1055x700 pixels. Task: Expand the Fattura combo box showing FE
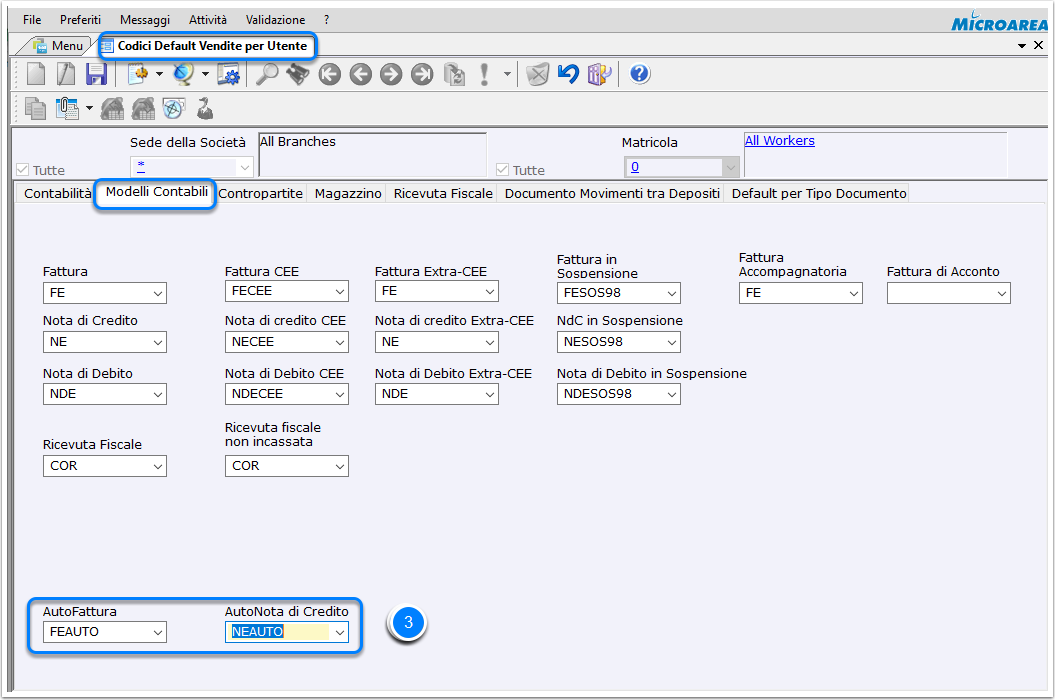tap(157, 293)
